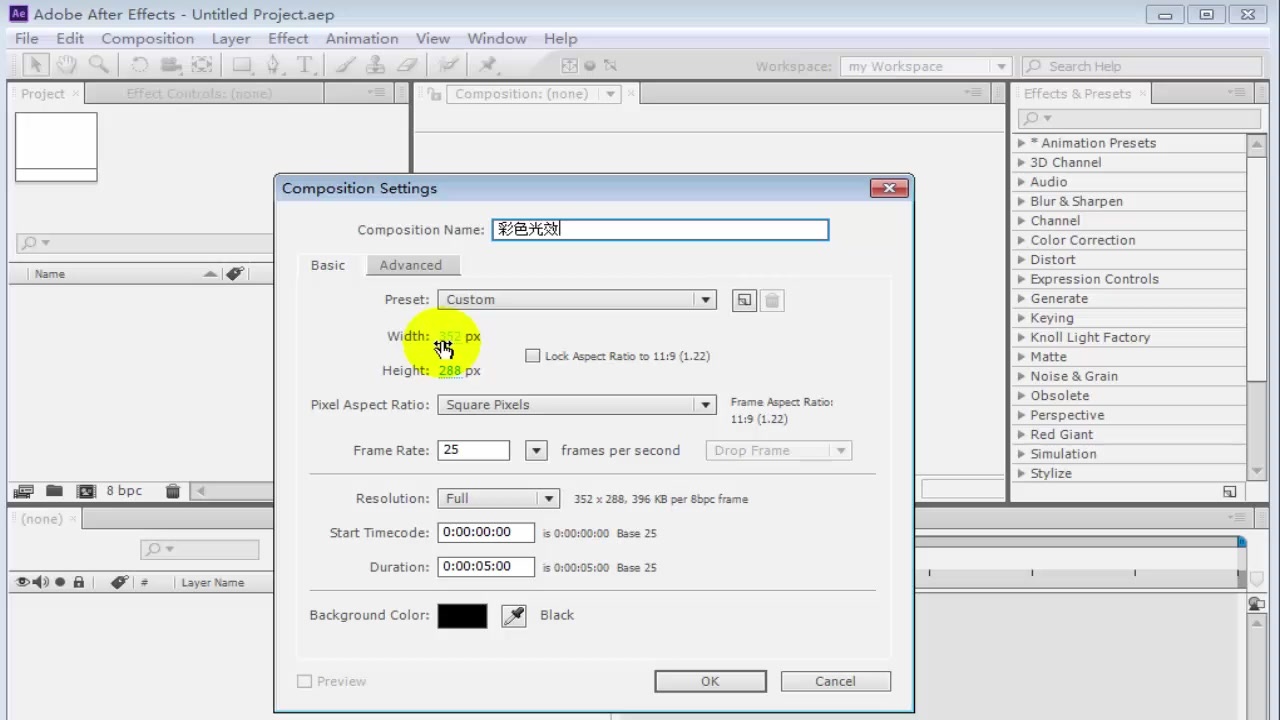Viewport: 1280px width, 720px height.
Task: Click the Duration timecode field
Action: click(x=486, y=567)
